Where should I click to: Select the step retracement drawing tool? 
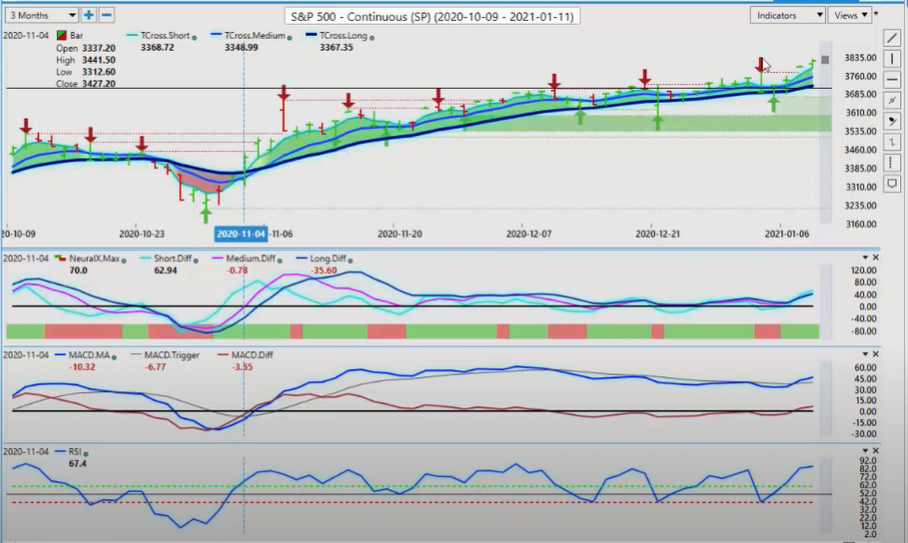(x=892, y=142)
